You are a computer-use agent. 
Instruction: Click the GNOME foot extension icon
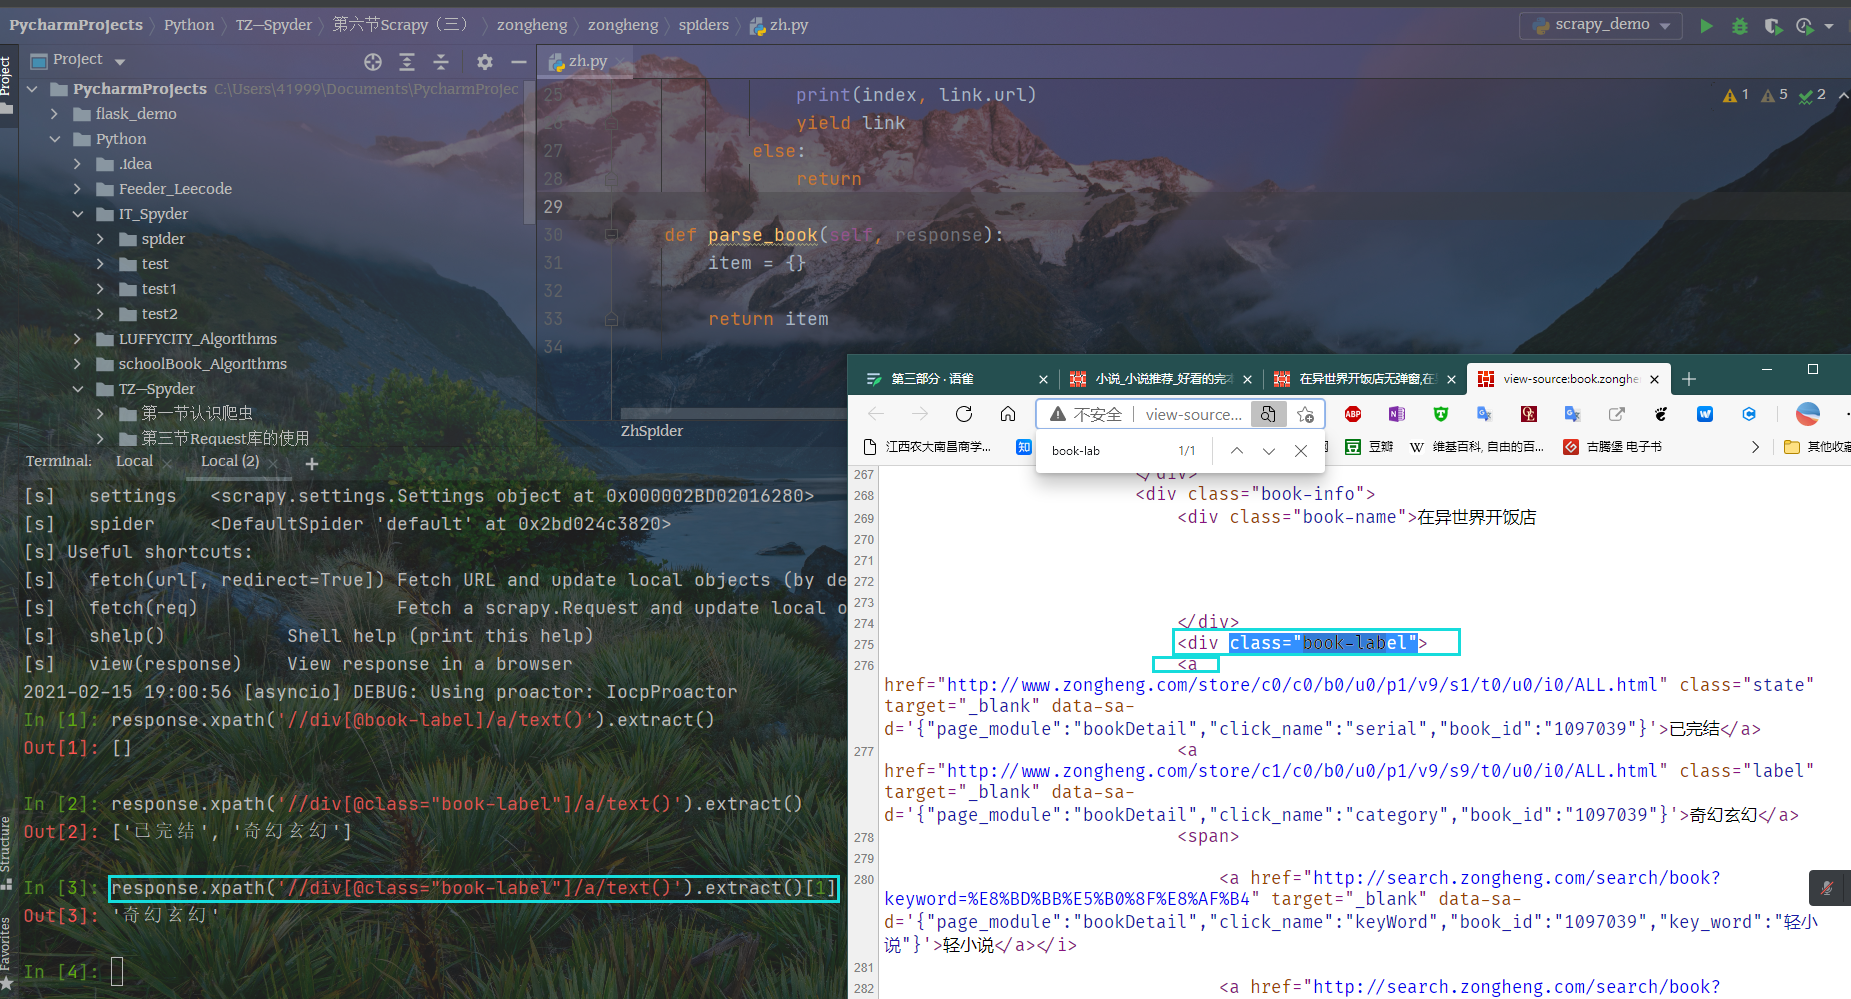[x=1661, y=414]
